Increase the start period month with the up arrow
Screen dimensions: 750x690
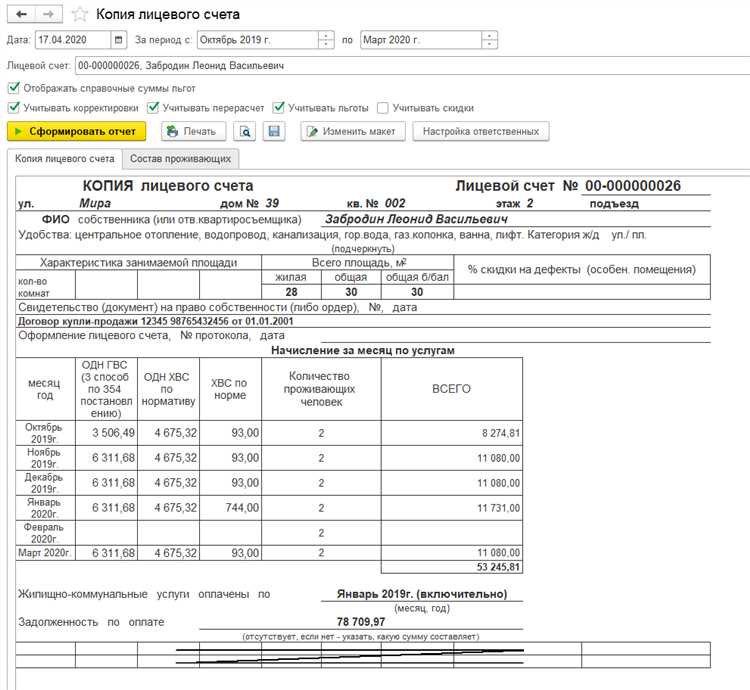(x=326, y=36)
